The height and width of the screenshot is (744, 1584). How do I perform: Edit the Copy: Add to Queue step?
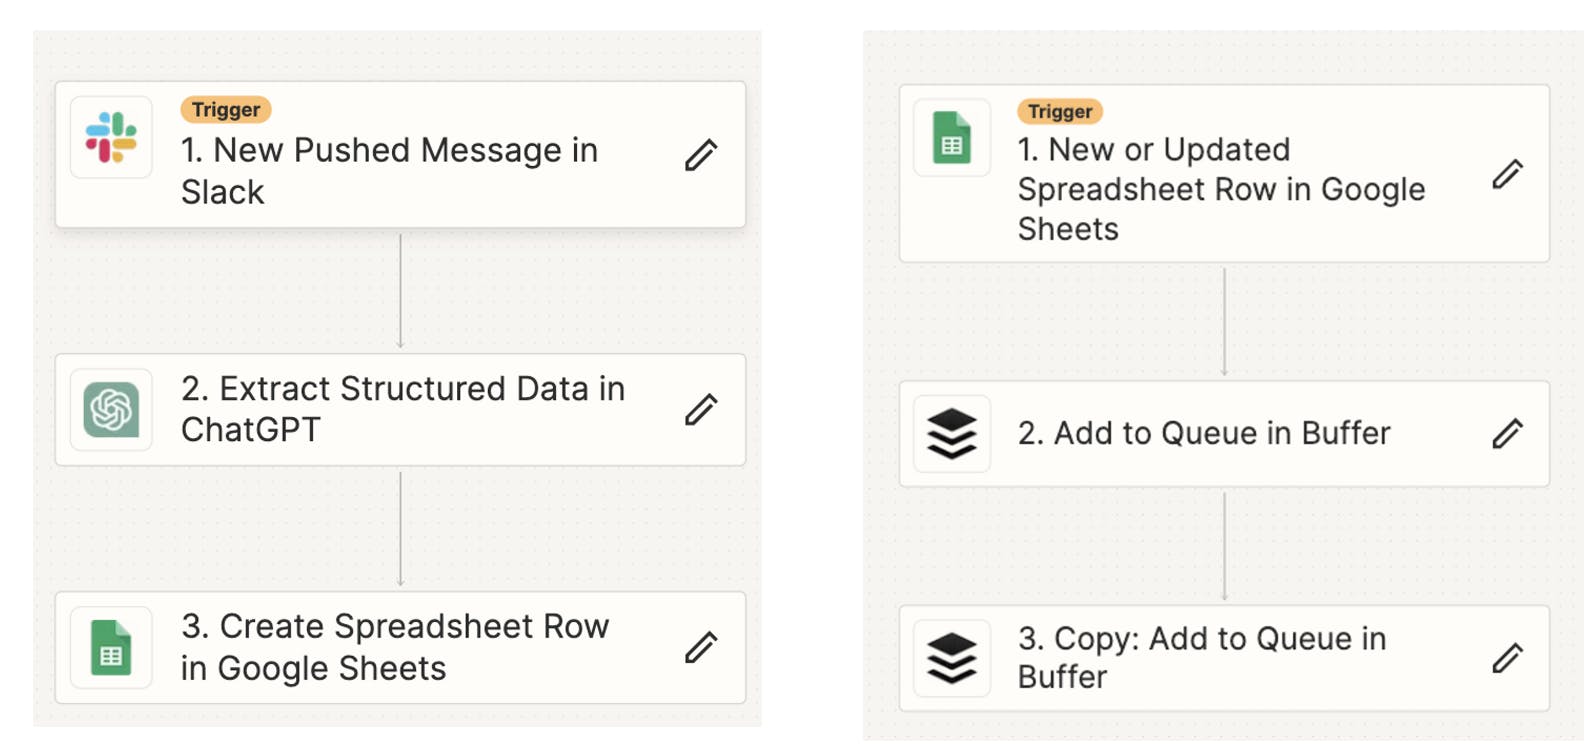pyautogui.click(x=1507, y=658)
